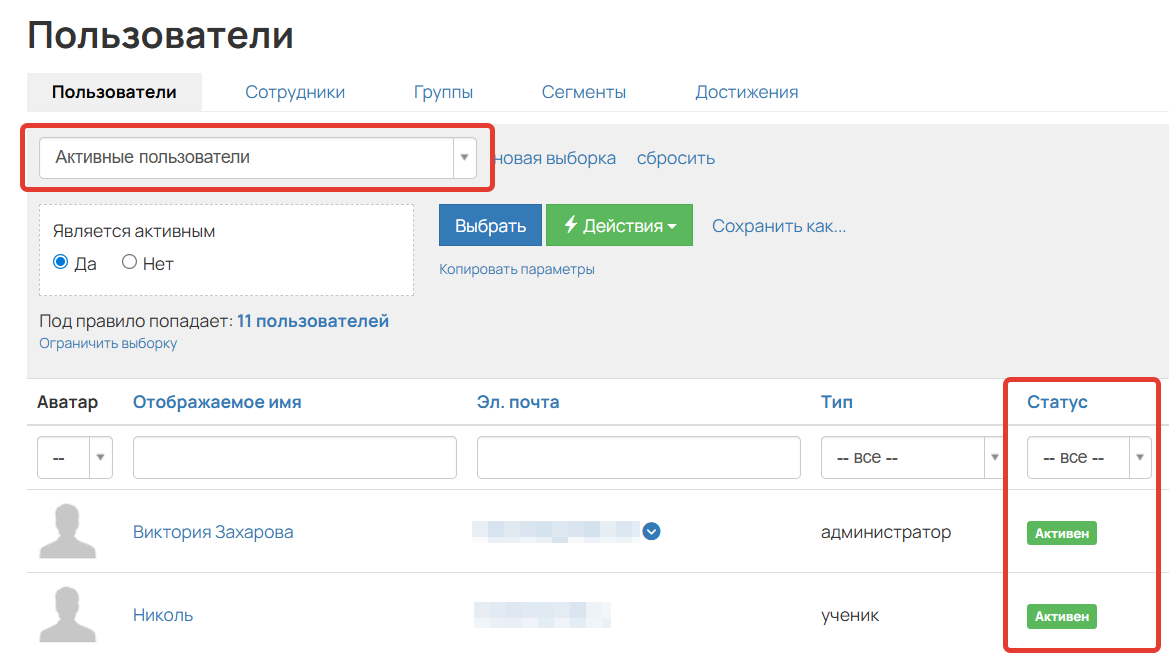The height and width of the screenshot is (654, 1169).
Task: Click the lightning icon on the Действия button
Action: click(x=573, y=224)
